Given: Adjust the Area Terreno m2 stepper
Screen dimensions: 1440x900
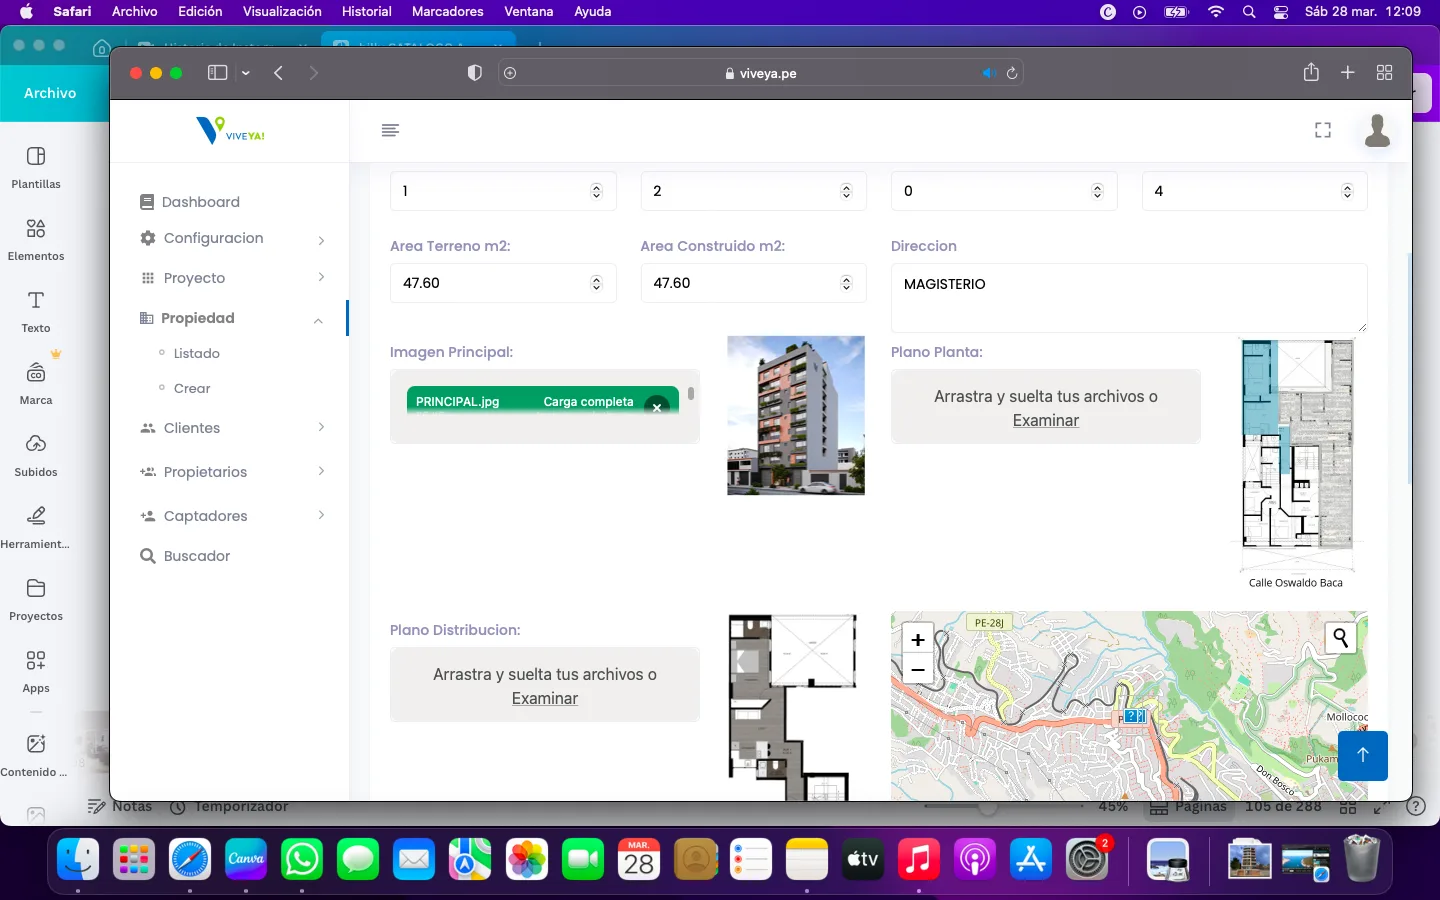Looking at the screenshot, I should [597, 284].
